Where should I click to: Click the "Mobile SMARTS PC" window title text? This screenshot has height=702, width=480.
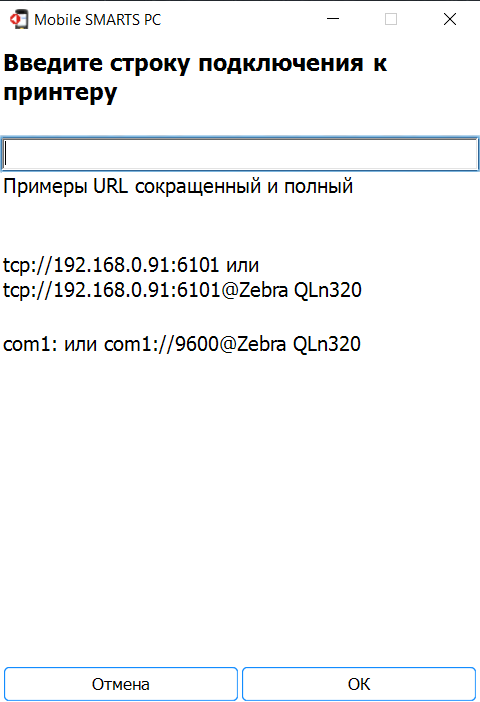coord(98,20)
